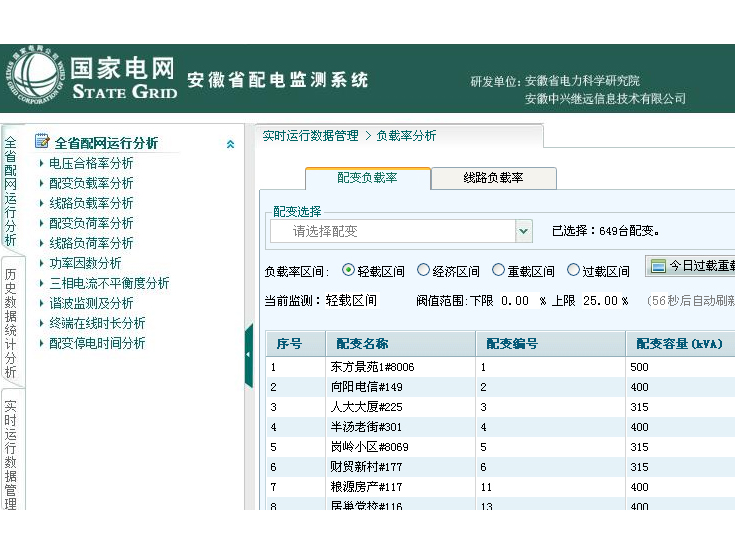Click the 今日过载重载 button

[x=690, y=266]
